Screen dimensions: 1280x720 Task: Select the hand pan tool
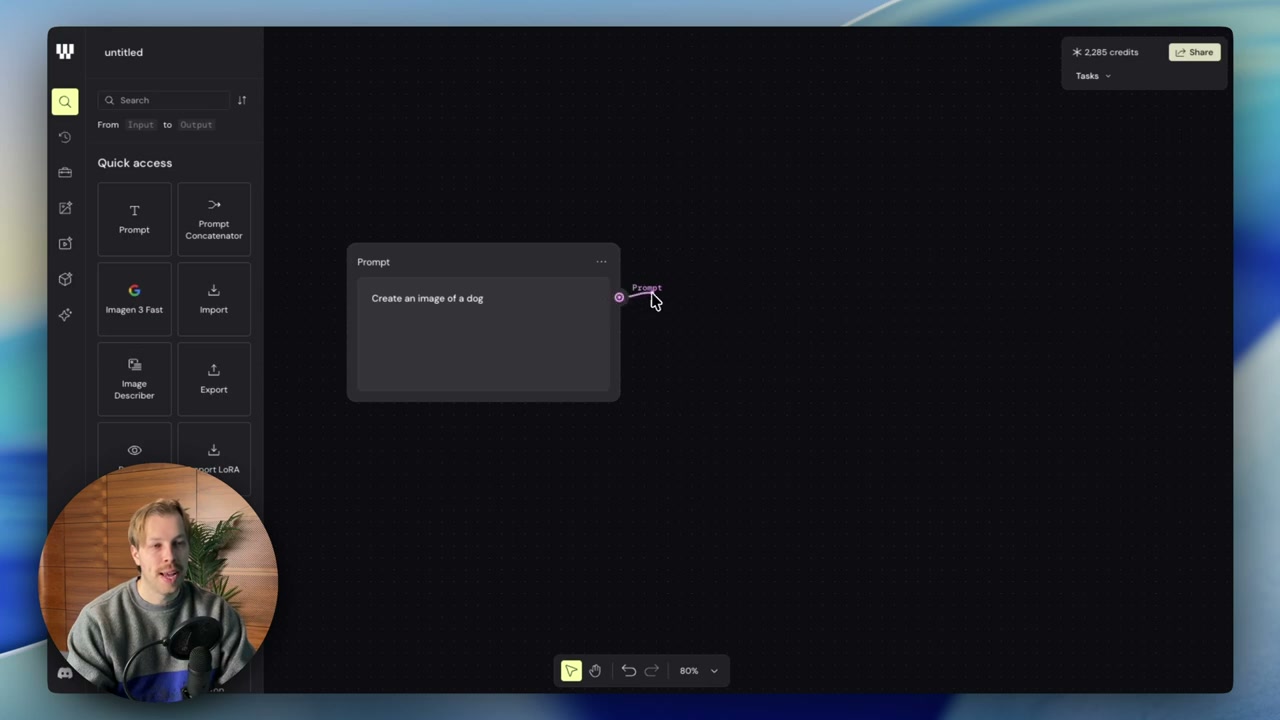pyautogui.click(x=595, y=671)
